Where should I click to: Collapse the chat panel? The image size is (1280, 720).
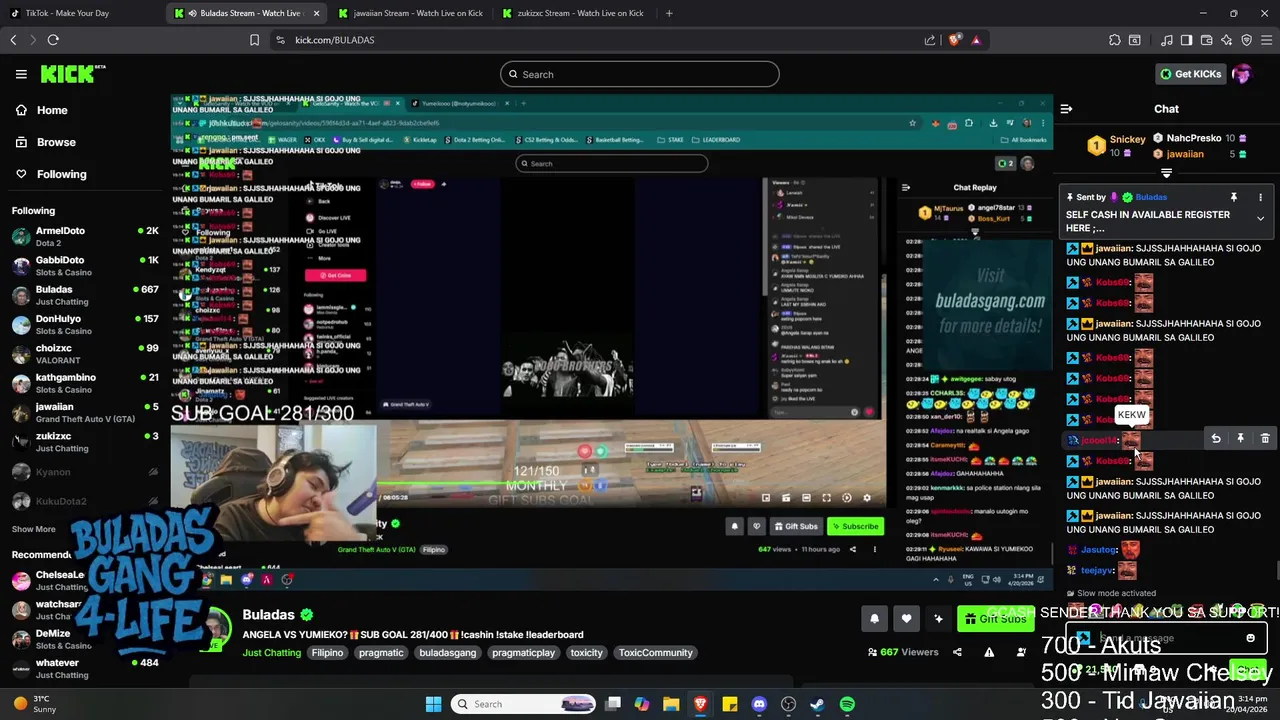coord(1066,109)
